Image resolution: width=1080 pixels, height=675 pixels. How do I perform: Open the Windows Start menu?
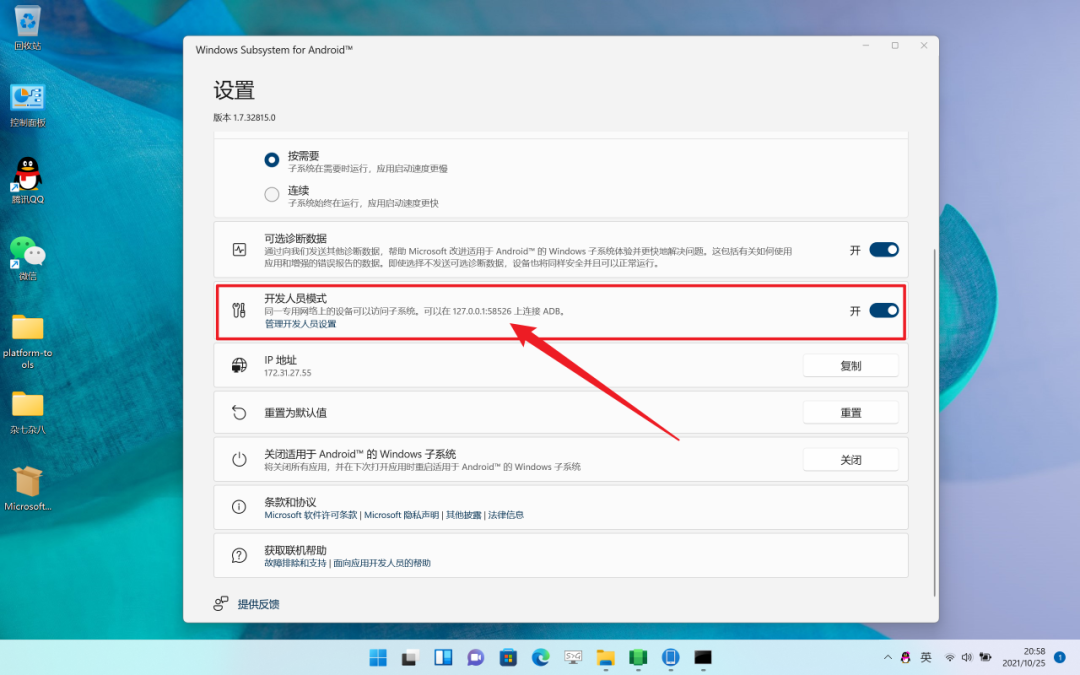378,657
